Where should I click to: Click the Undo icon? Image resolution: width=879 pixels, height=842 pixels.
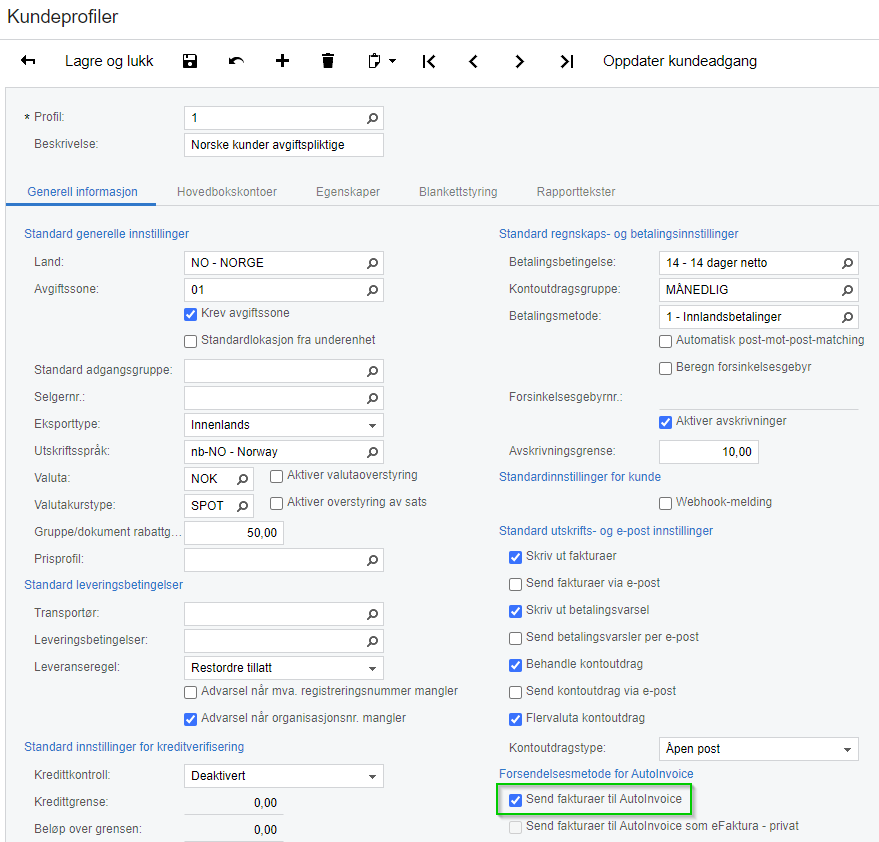(235, 61)
